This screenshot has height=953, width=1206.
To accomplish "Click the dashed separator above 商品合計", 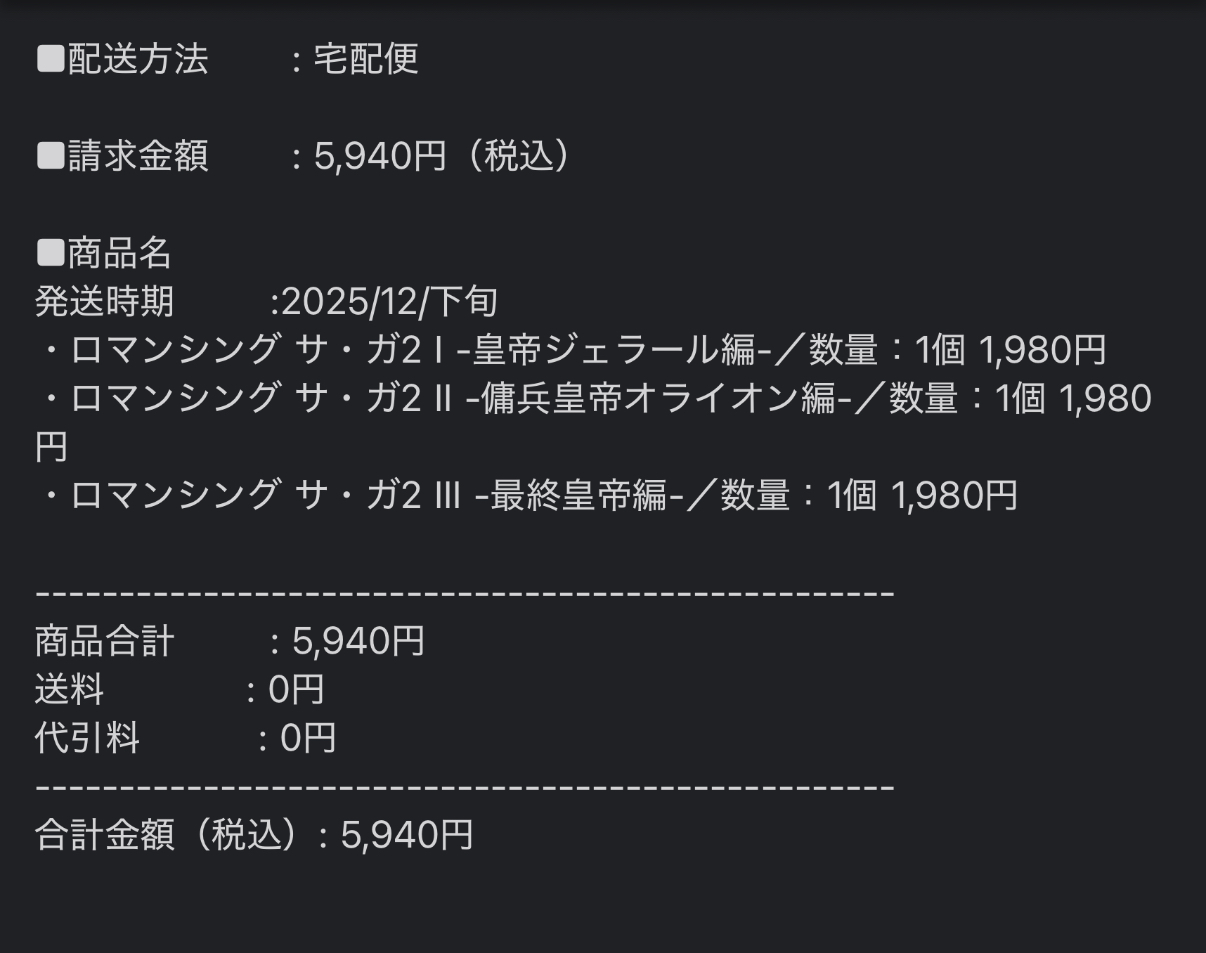I will click(x=464, y=594).
